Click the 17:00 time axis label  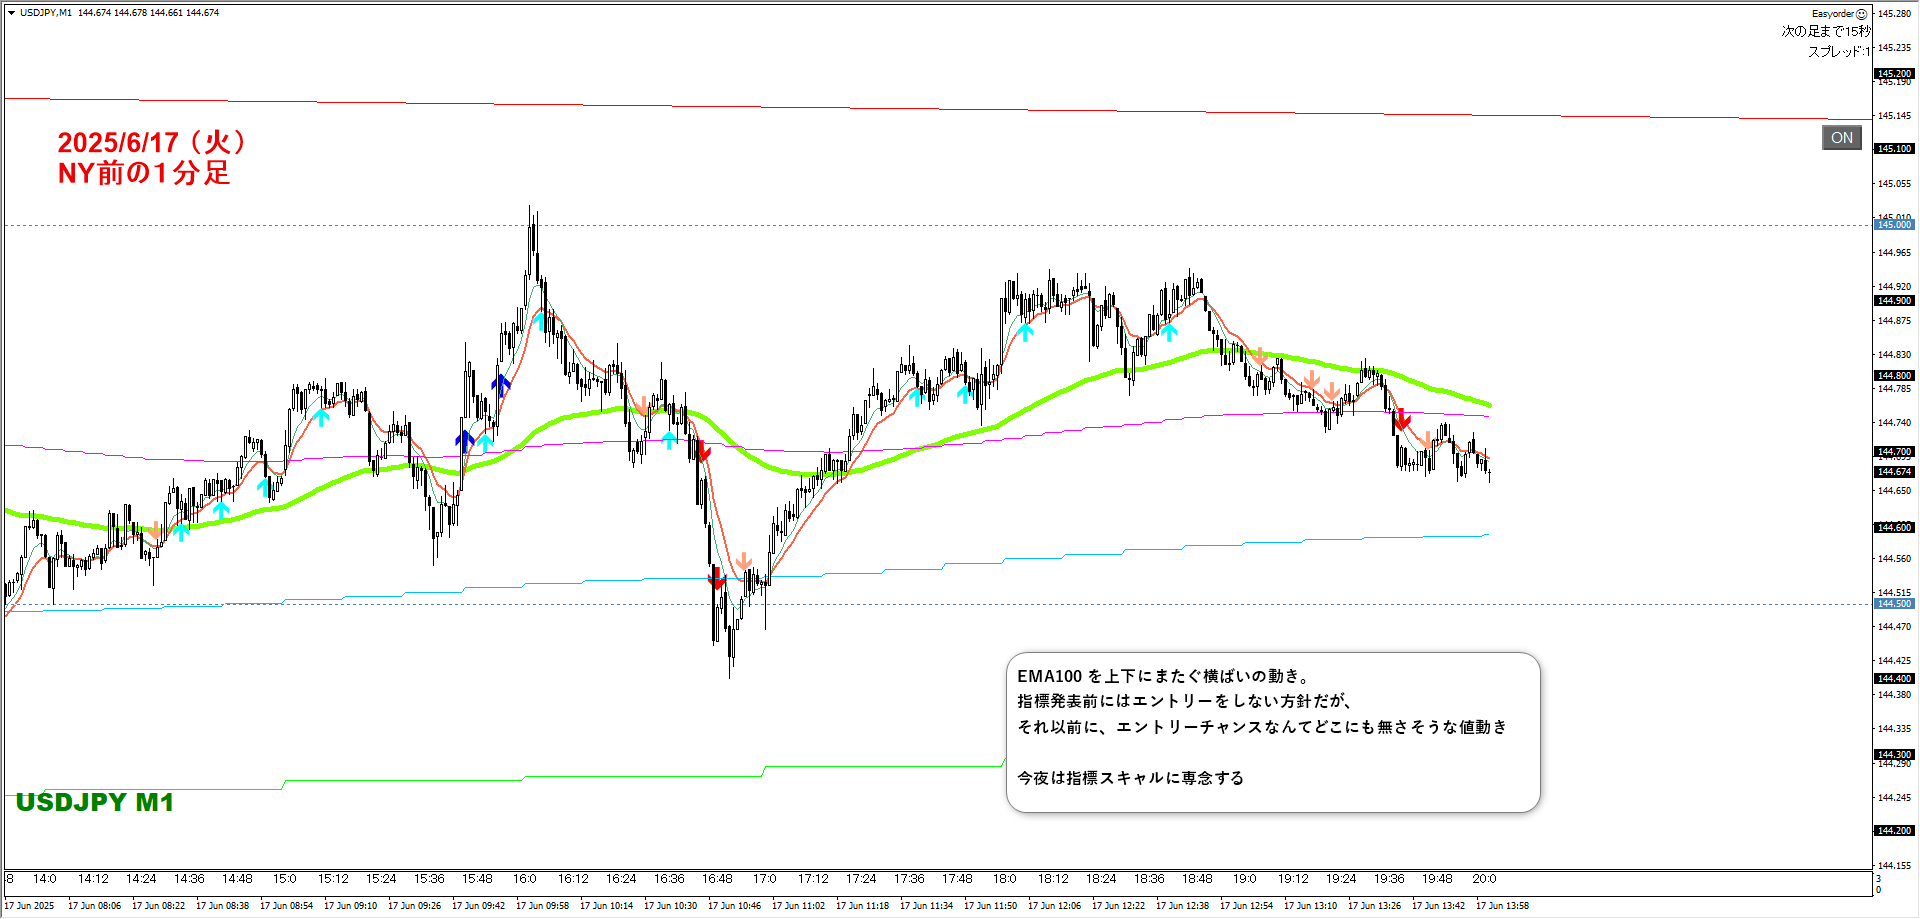click(765, 879)
